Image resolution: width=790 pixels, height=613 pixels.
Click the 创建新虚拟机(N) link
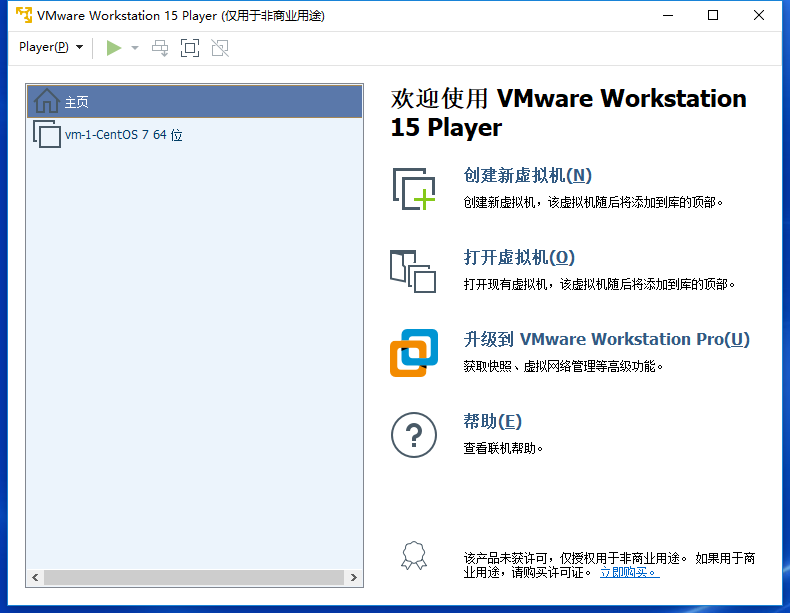click(x=527, y=175)
